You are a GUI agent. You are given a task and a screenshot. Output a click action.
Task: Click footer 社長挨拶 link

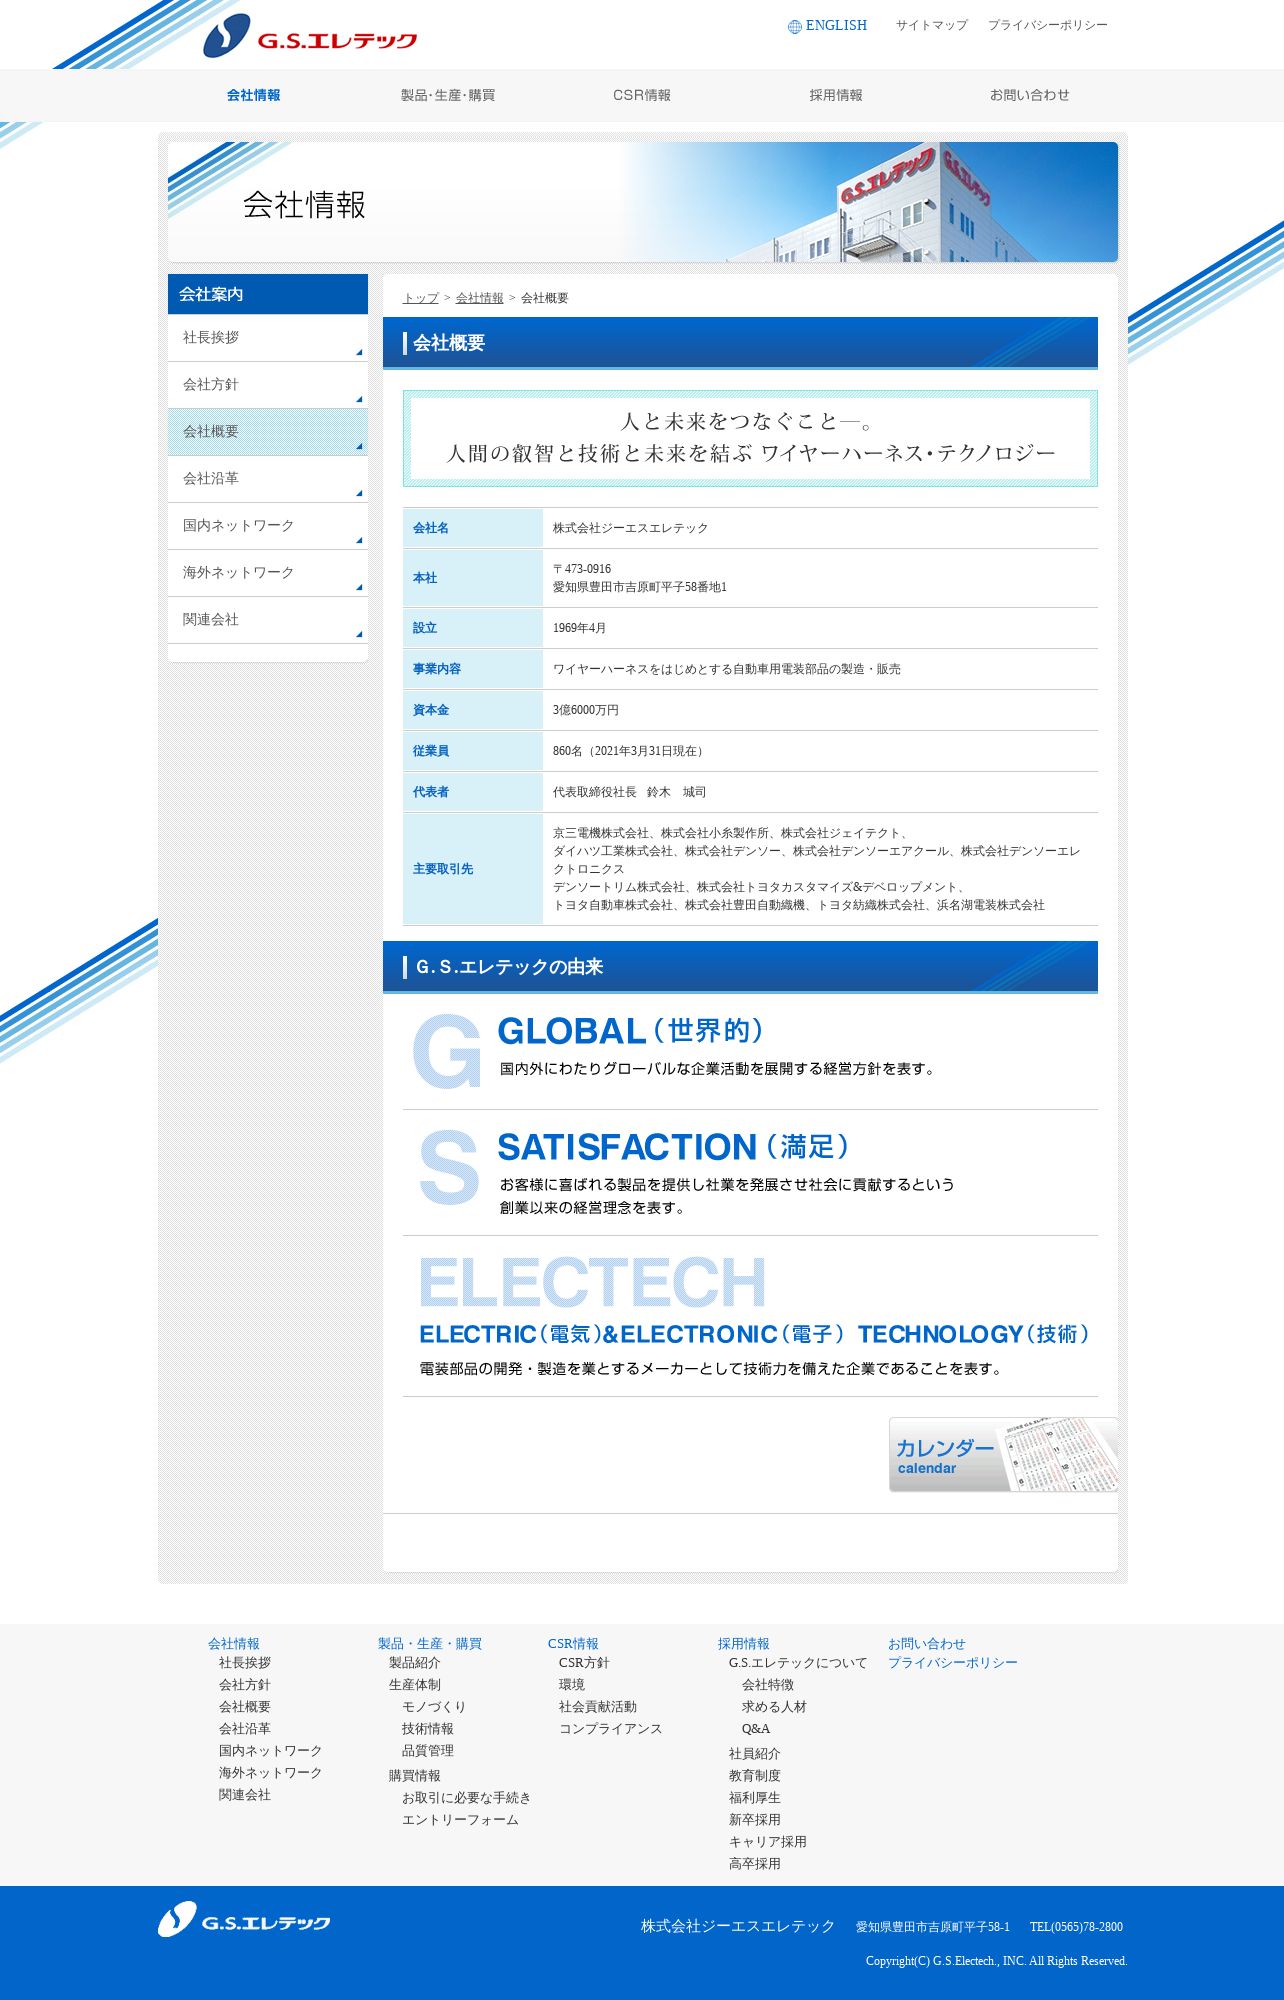pos(245,1663)
